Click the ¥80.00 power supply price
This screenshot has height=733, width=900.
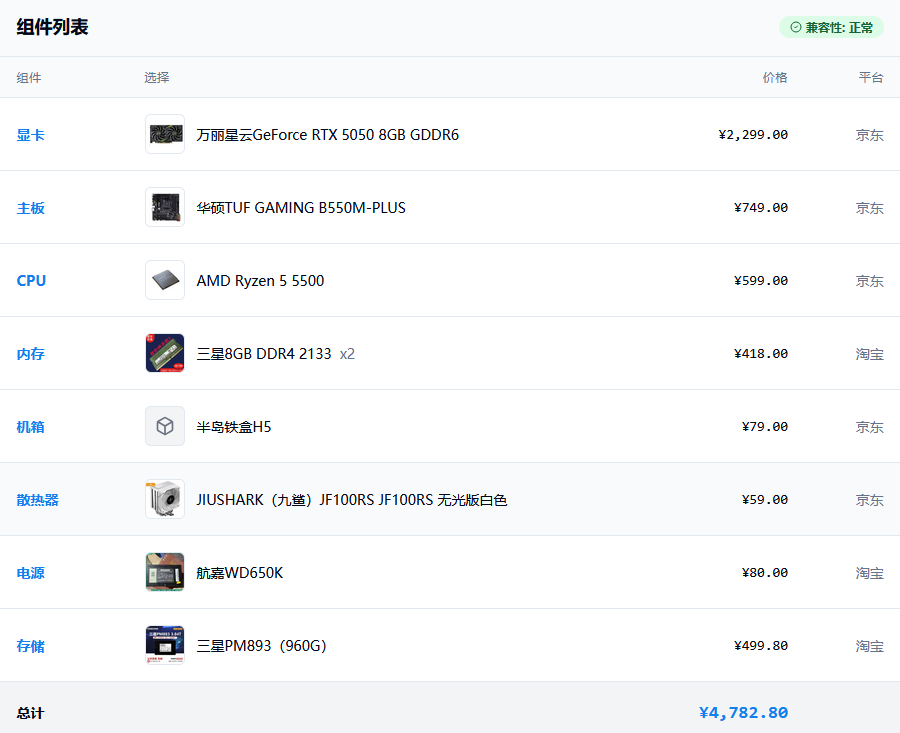[x=765, y=572]
